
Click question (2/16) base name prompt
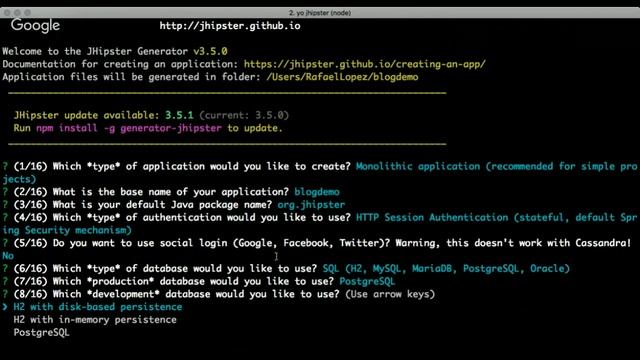click(x=151, y=192)
